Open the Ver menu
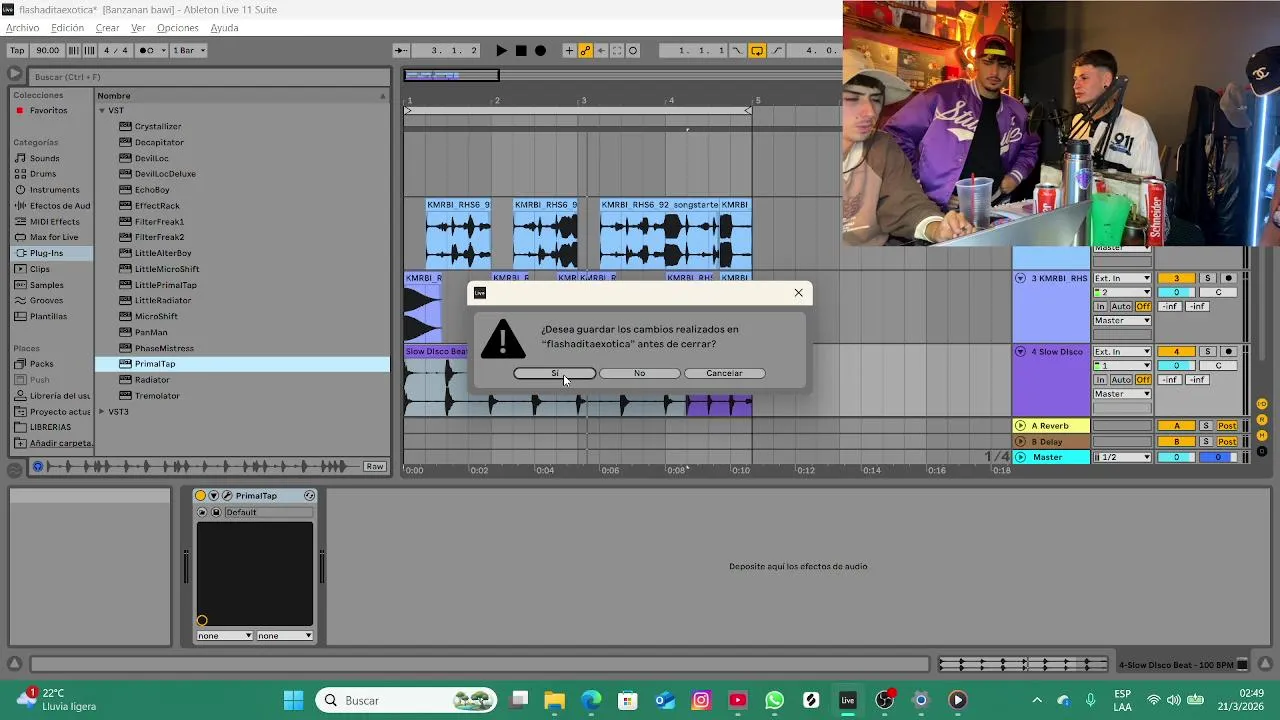 point(138,28)
